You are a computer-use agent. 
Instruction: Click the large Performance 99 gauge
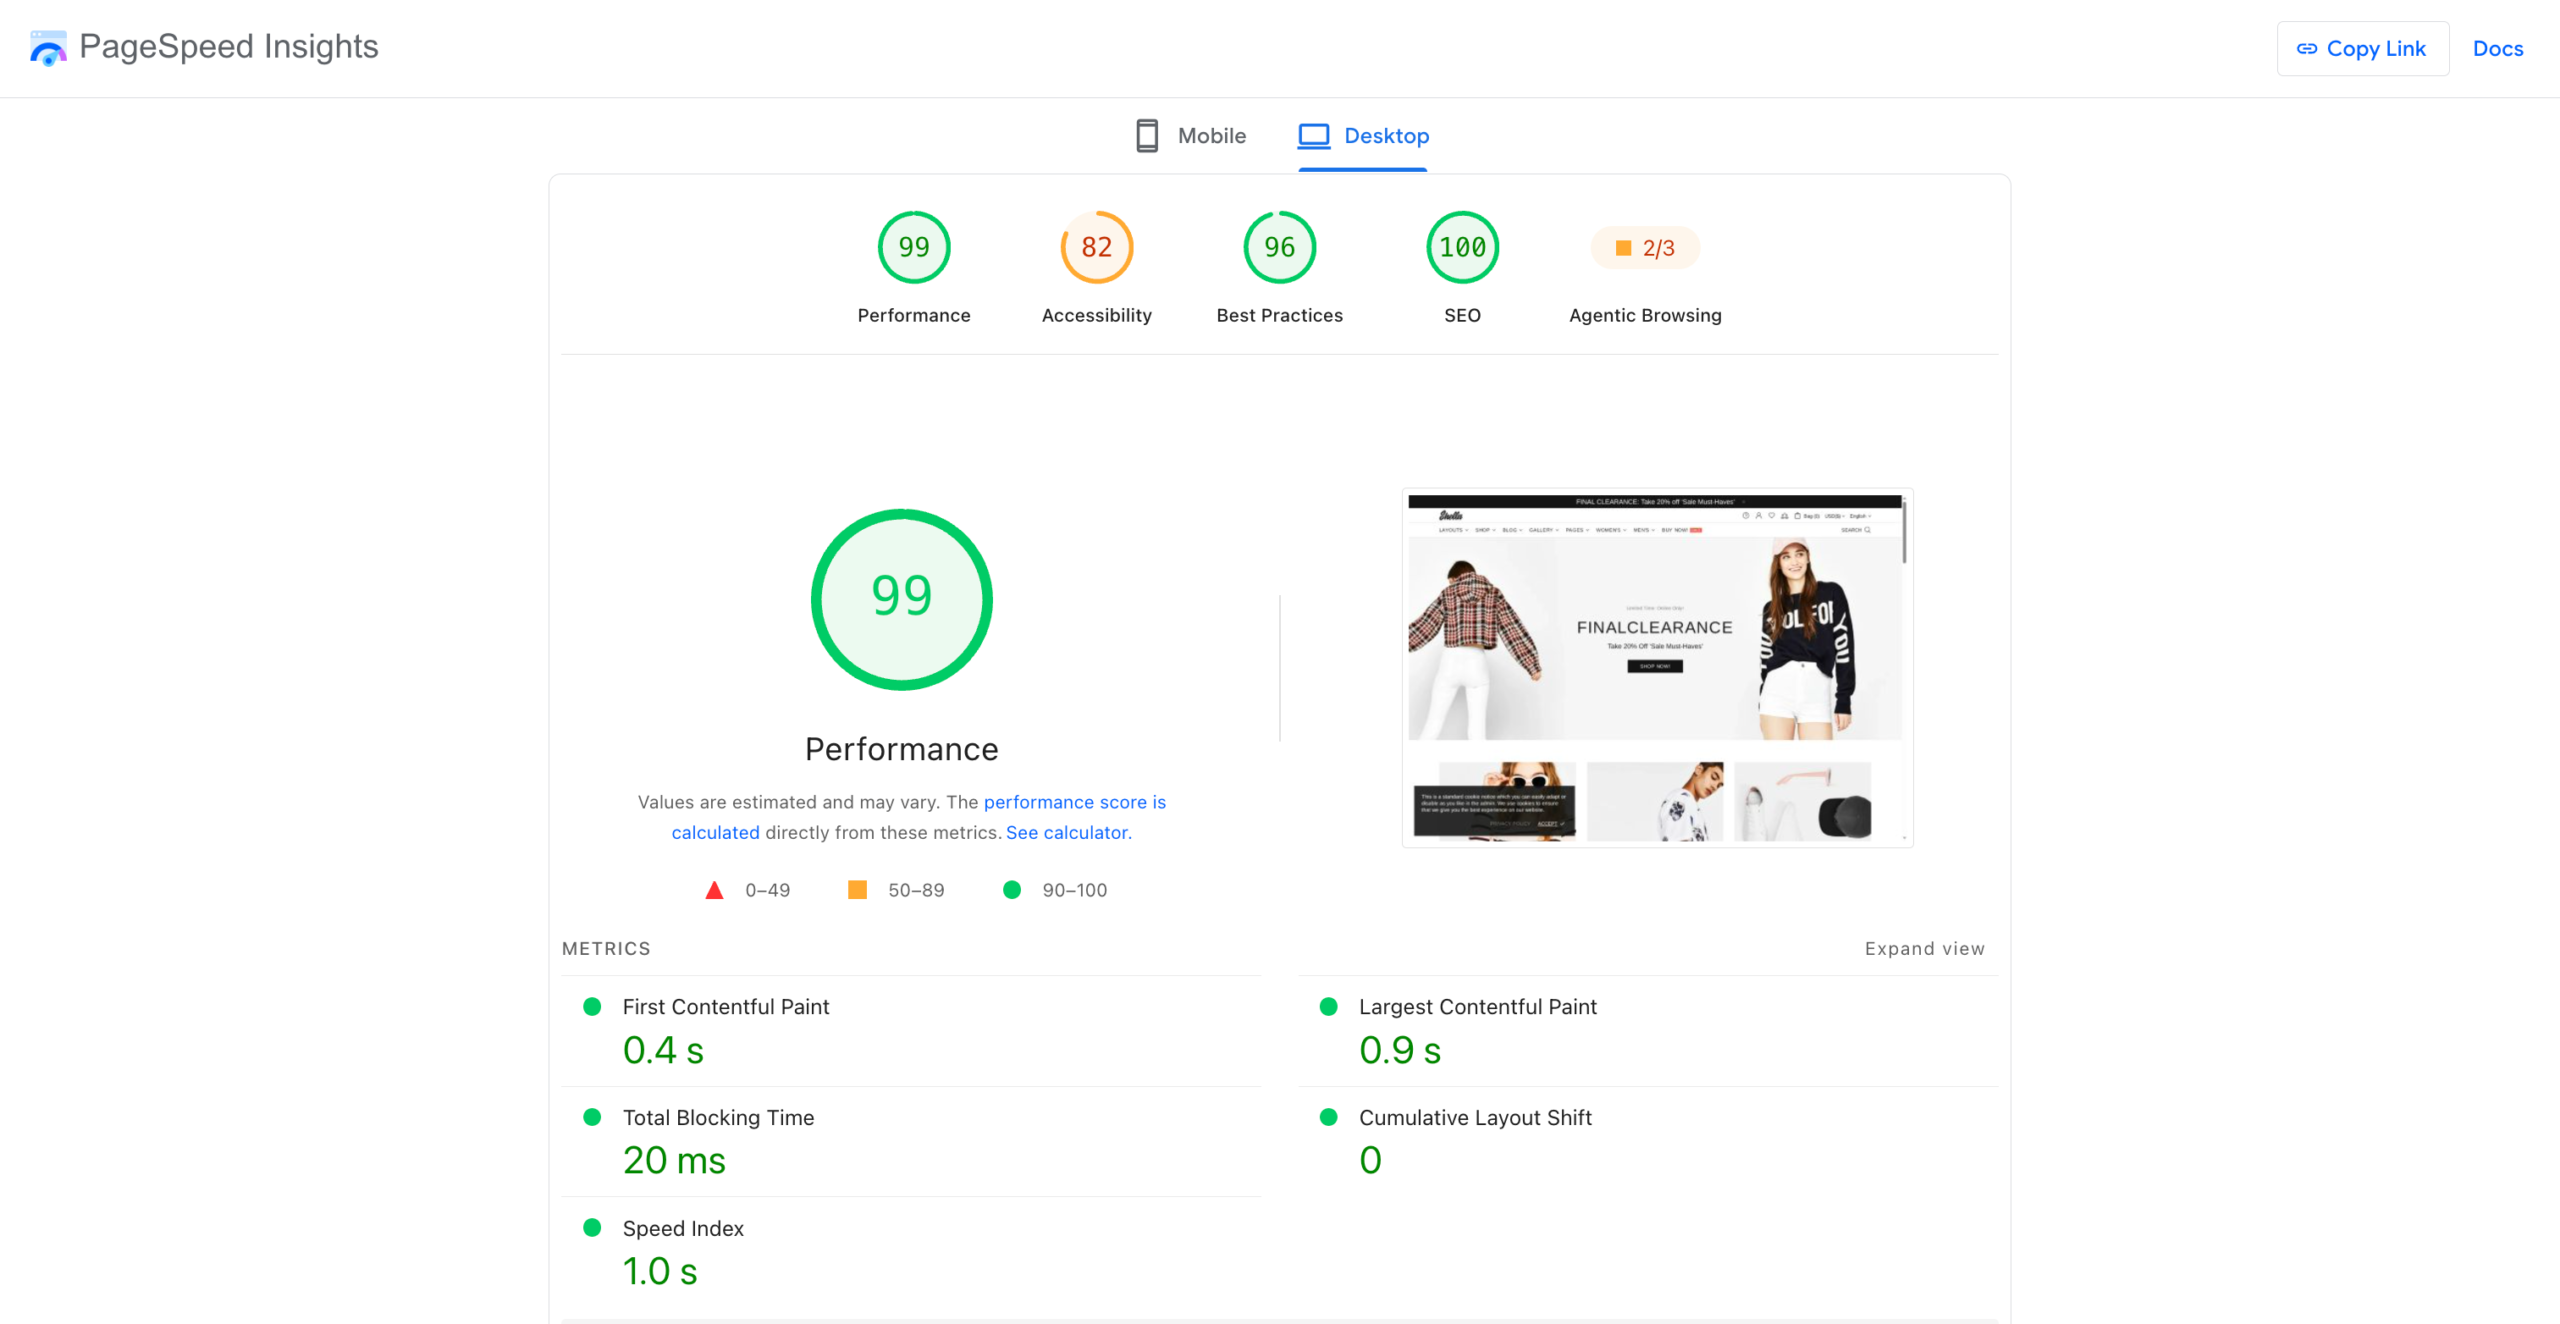(901, 599)
